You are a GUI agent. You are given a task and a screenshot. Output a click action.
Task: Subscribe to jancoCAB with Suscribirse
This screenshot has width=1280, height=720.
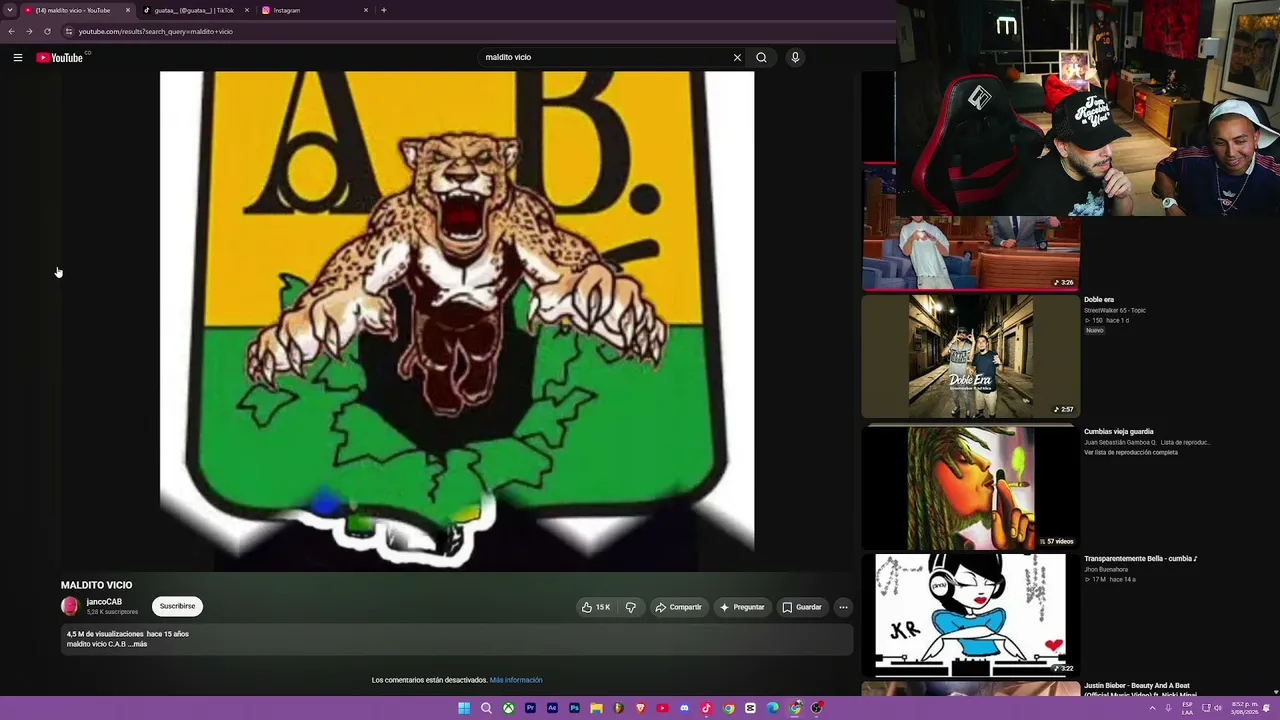coord(177,606)
